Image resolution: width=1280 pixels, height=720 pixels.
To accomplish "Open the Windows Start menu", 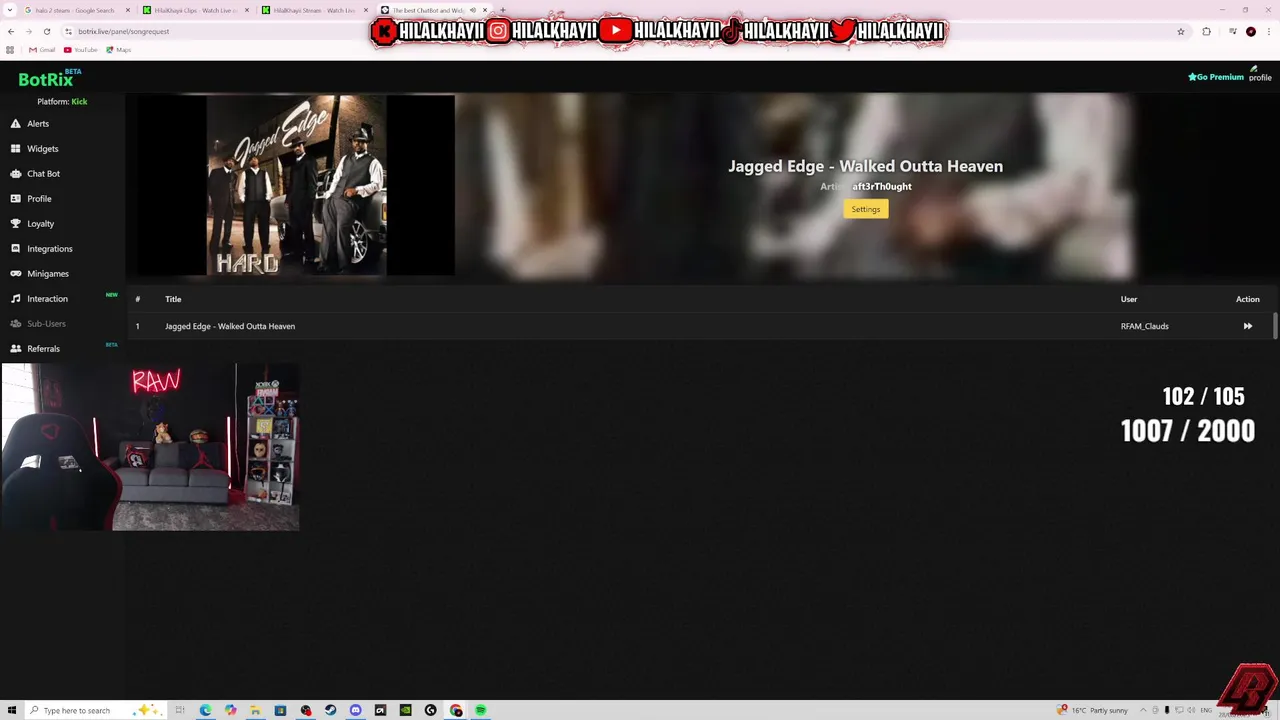I will coord(12,710).
